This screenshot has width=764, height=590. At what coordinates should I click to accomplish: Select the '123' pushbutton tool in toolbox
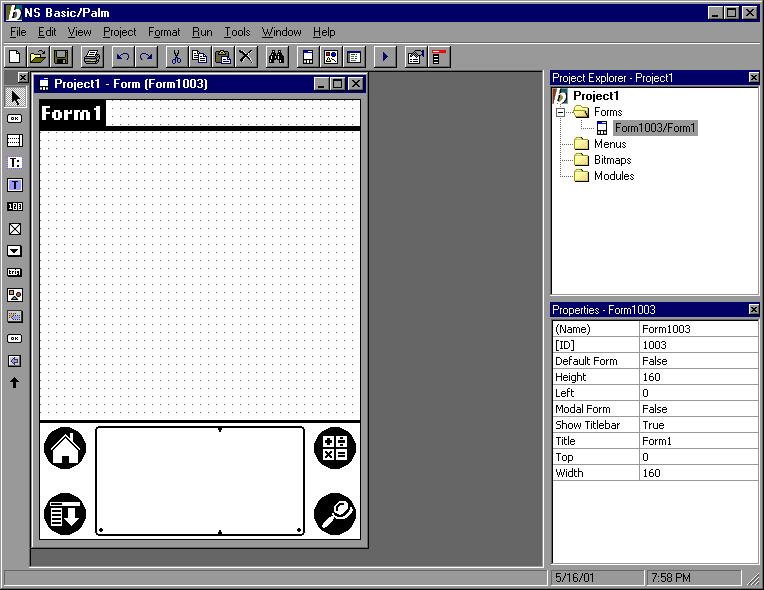tap(15, 207)
